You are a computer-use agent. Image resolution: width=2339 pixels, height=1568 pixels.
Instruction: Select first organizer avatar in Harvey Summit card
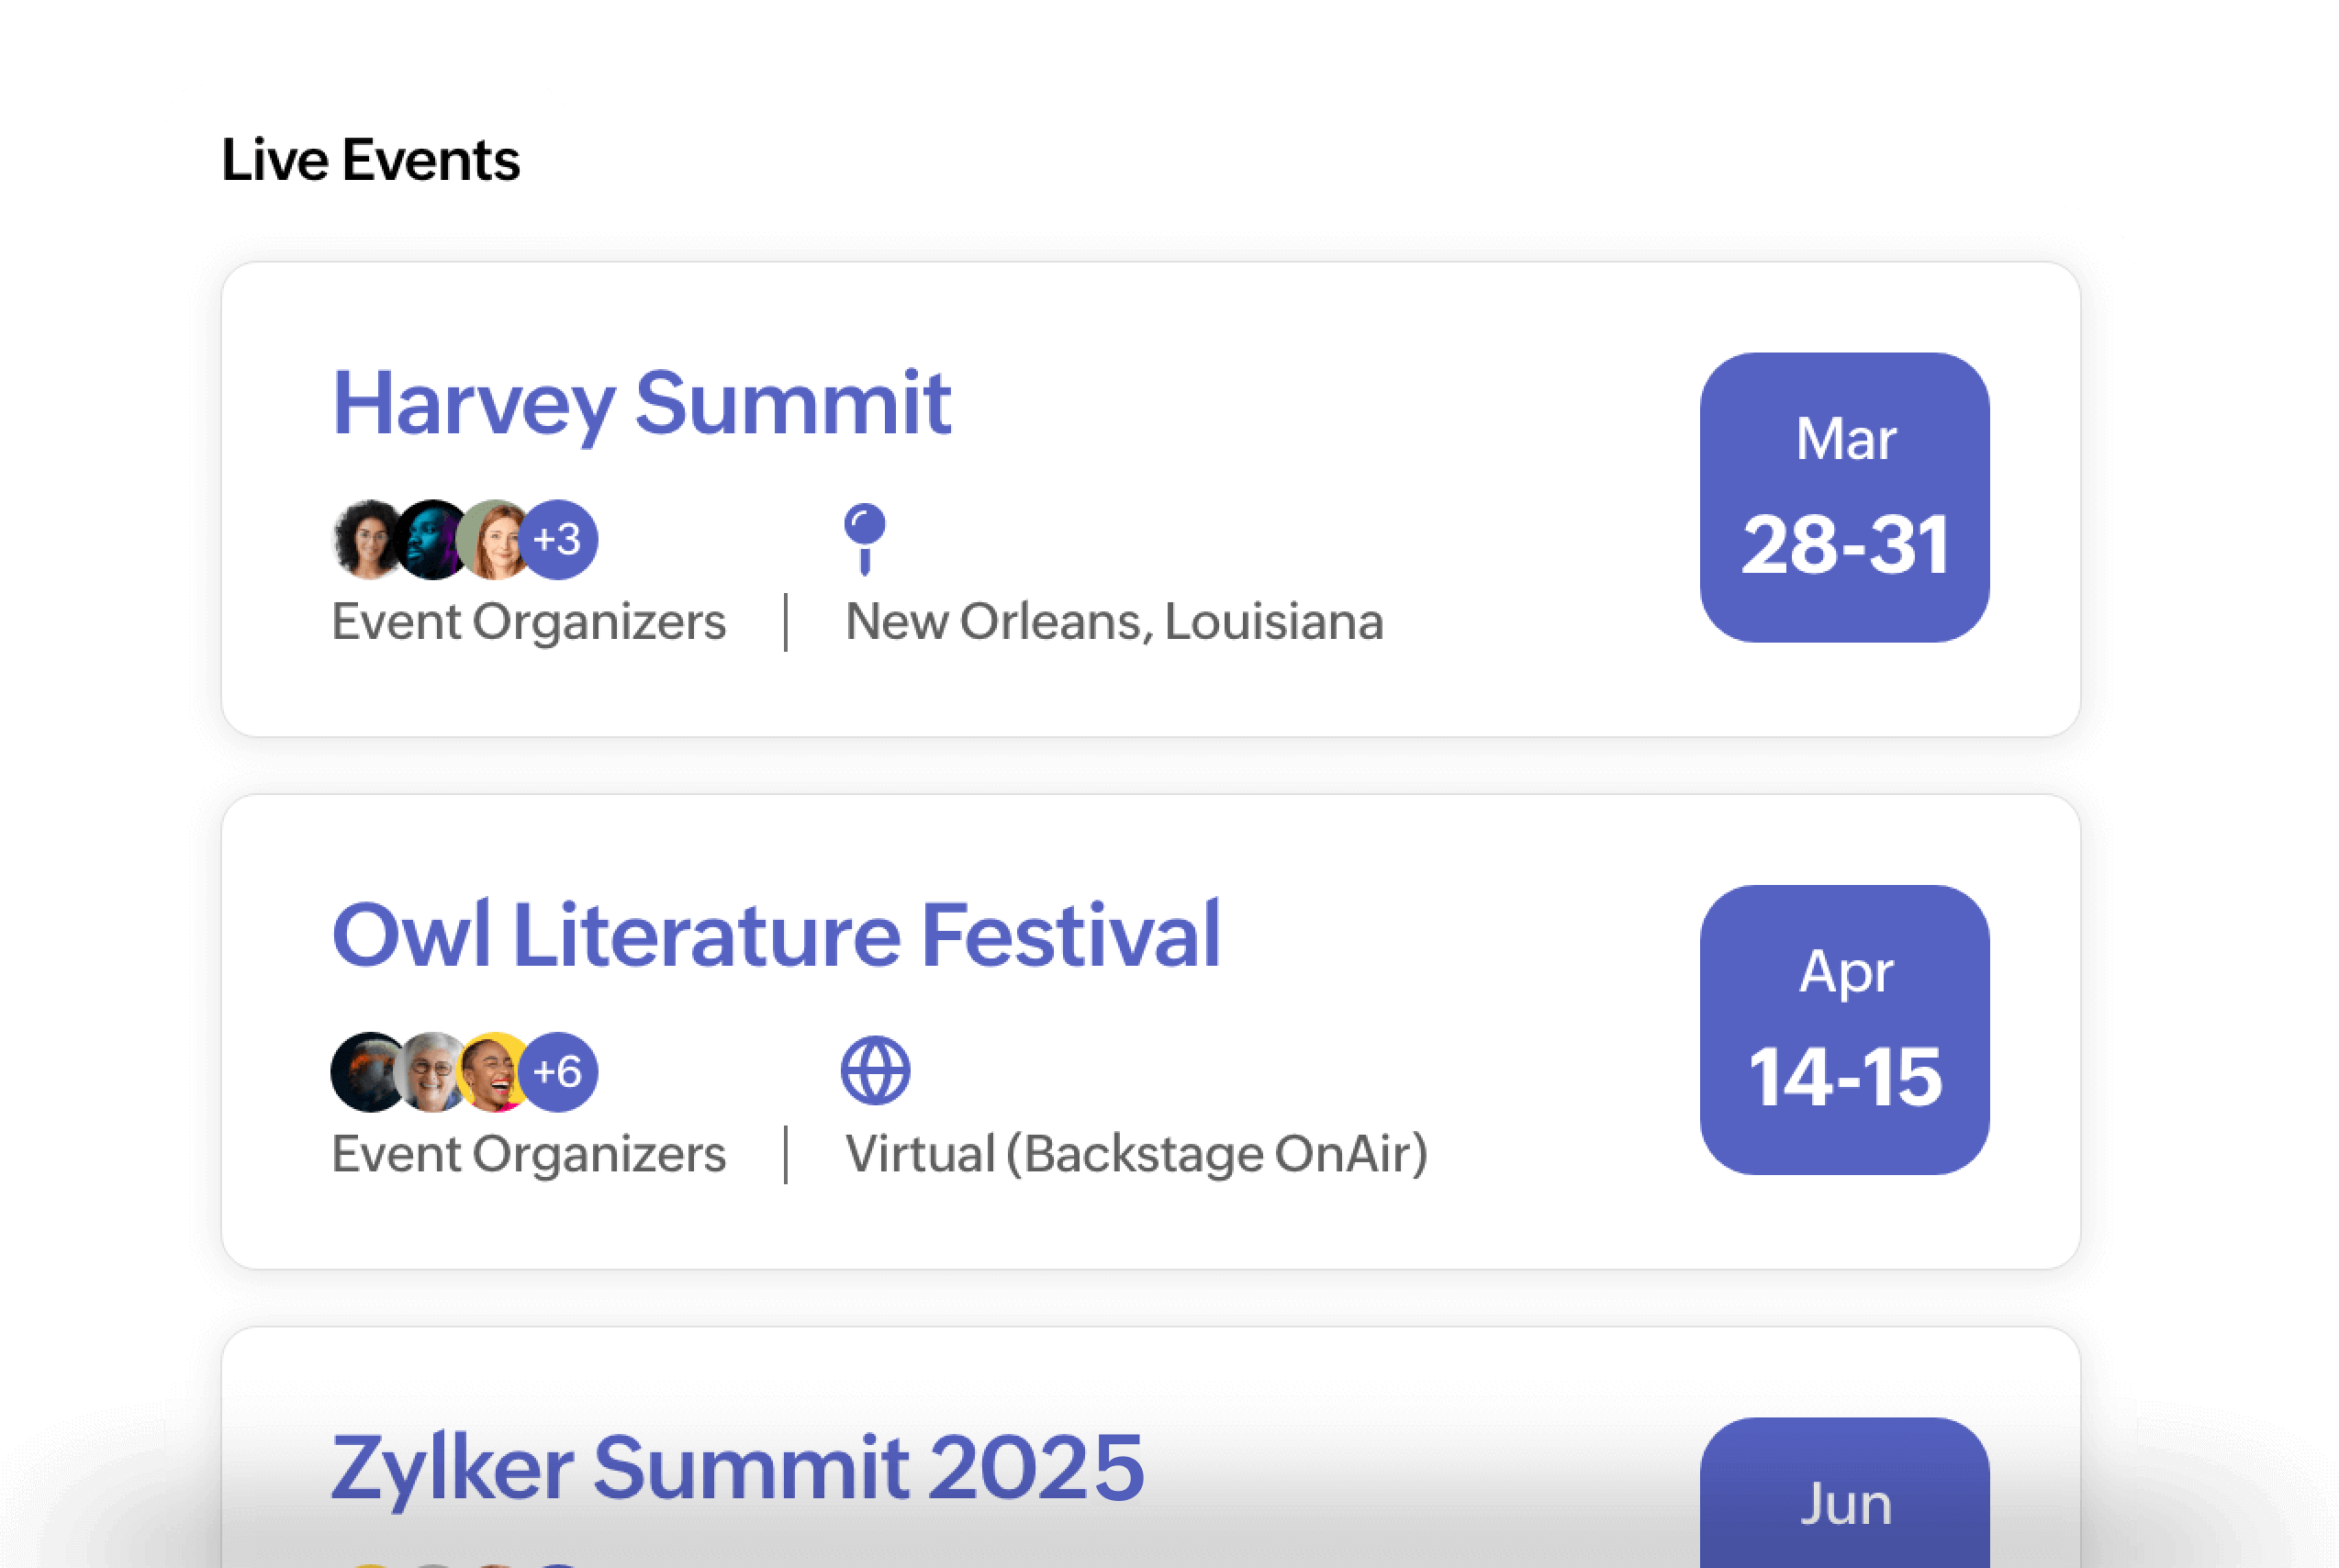click(x=366, y=540)
